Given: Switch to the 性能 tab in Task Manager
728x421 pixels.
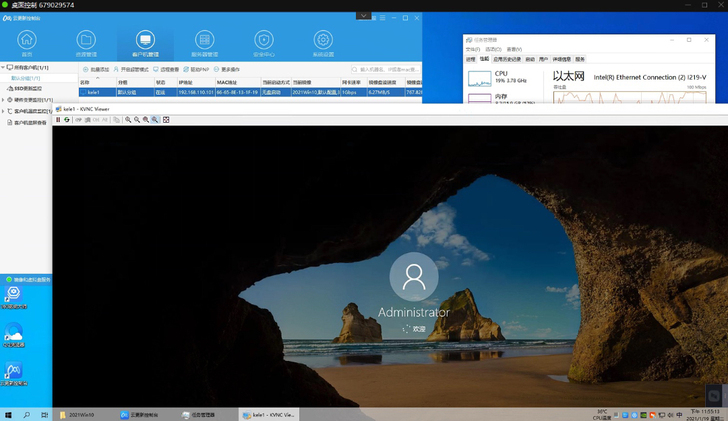Looking at the screenshot, I should click(x=485, y=59).
